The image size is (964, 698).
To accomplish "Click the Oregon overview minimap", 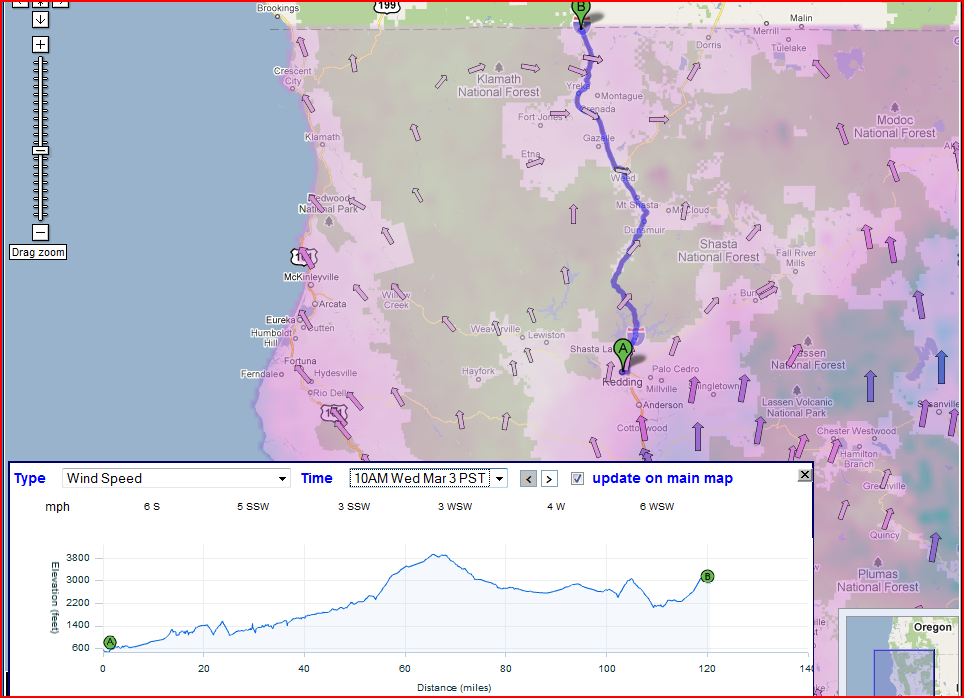I will tap(900, 655).
